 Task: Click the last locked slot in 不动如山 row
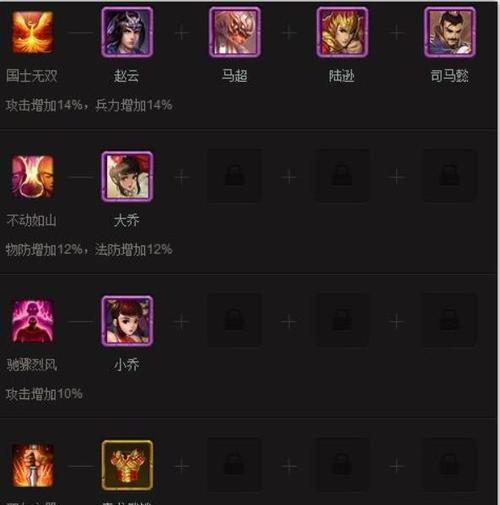[x=450, y=176]
